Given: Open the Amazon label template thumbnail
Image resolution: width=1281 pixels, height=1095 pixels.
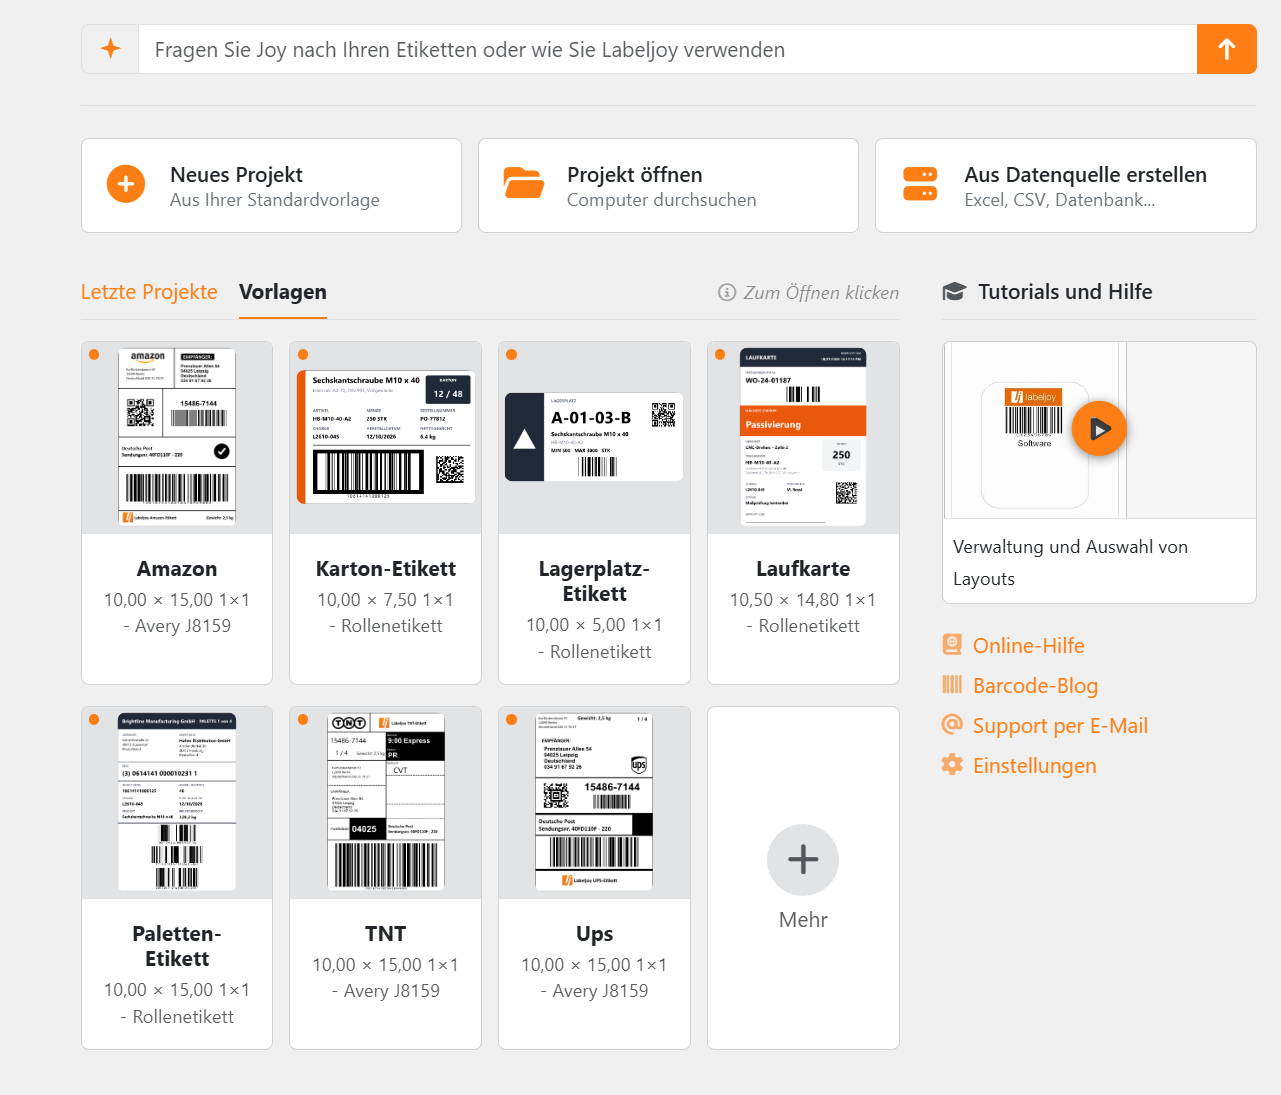Looking at the screenshot, I should point(177,438).
